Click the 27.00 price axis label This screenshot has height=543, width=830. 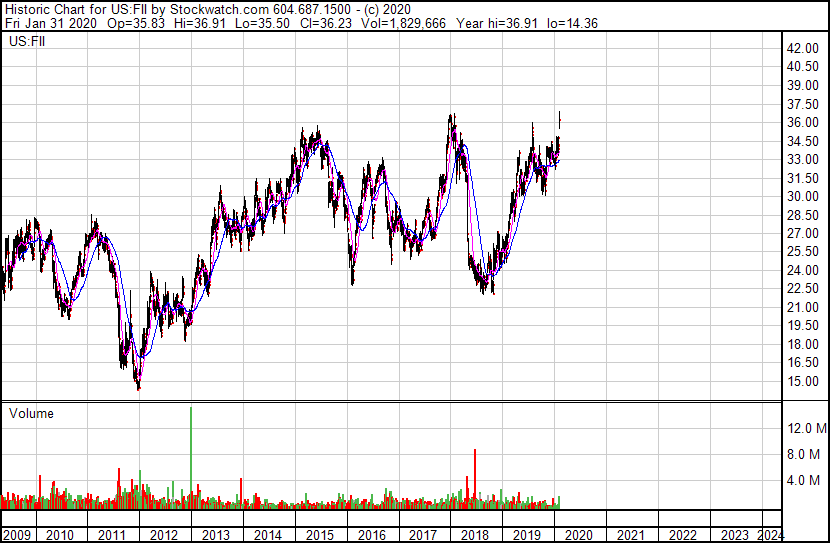[x=802, y=233]
